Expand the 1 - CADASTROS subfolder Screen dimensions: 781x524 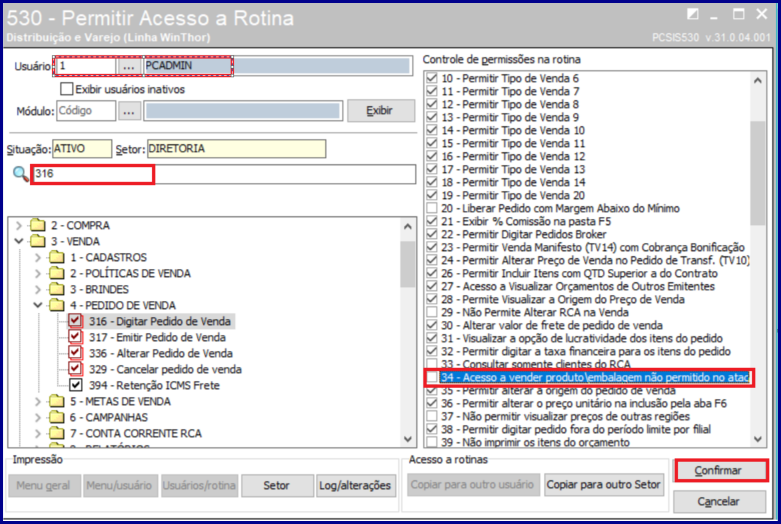pos(38,258)
